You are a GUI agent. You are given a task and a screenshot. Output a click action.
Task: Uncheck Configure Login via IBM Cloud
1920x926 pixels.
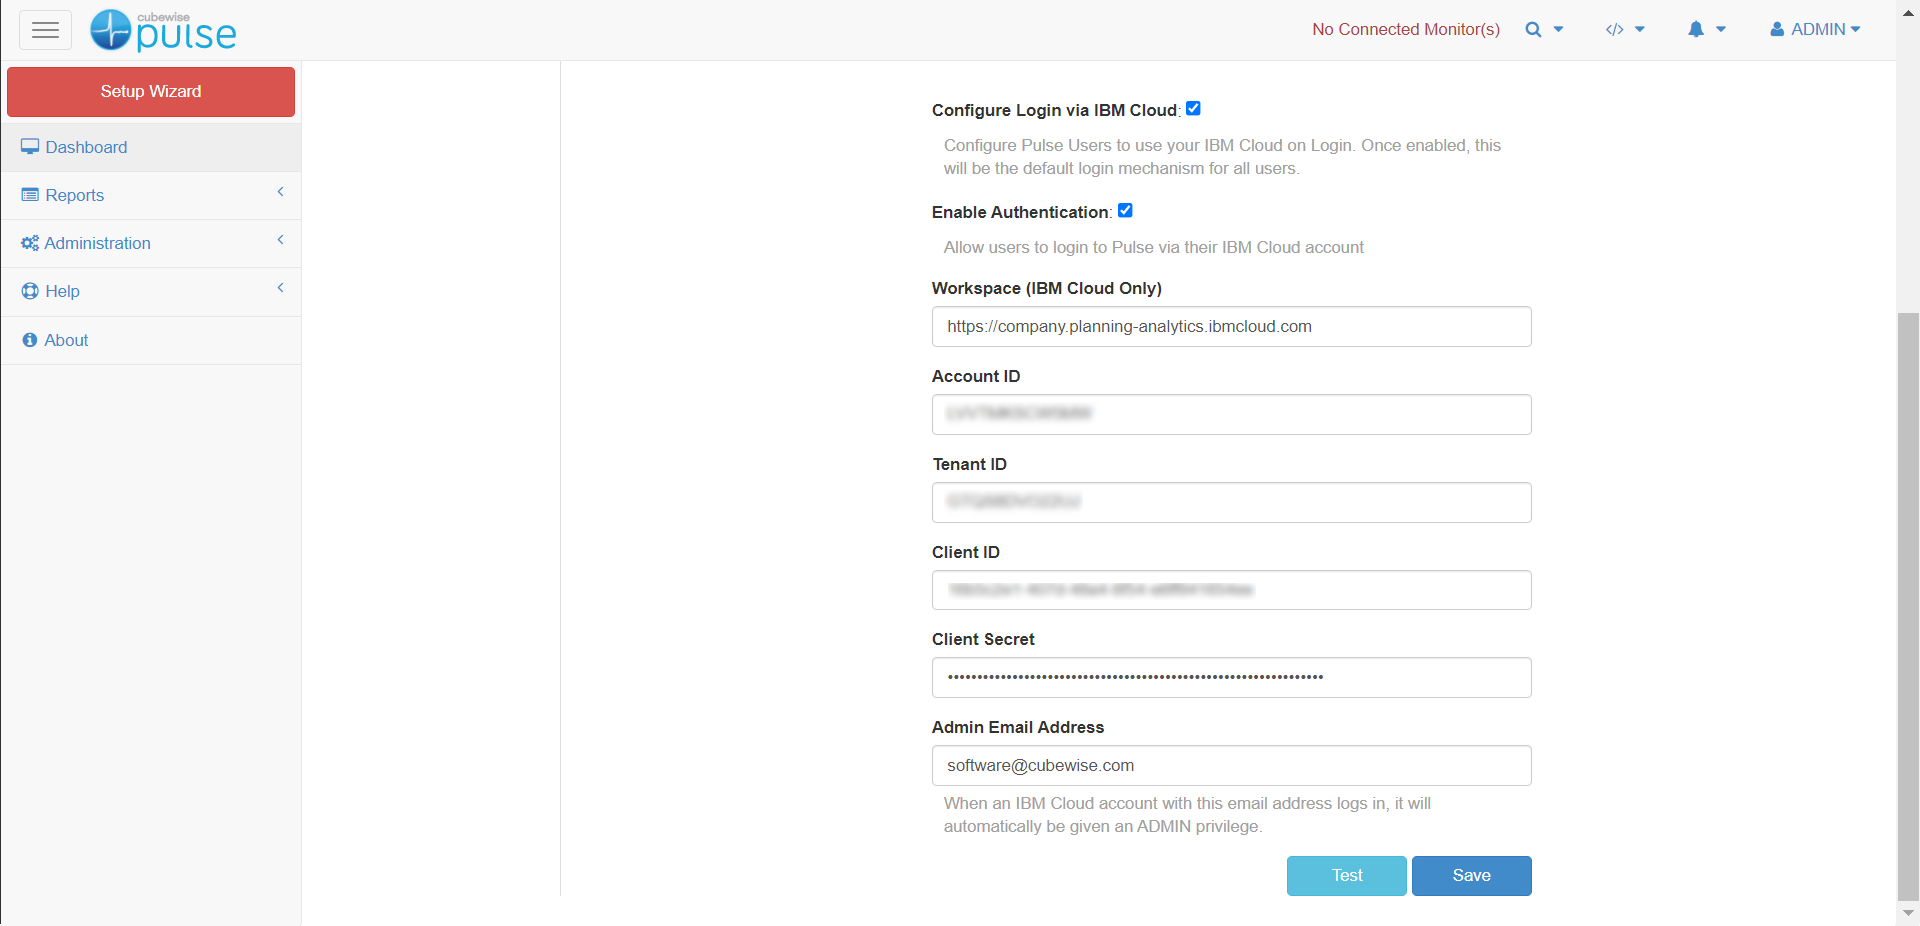[x=1193, y=108]
